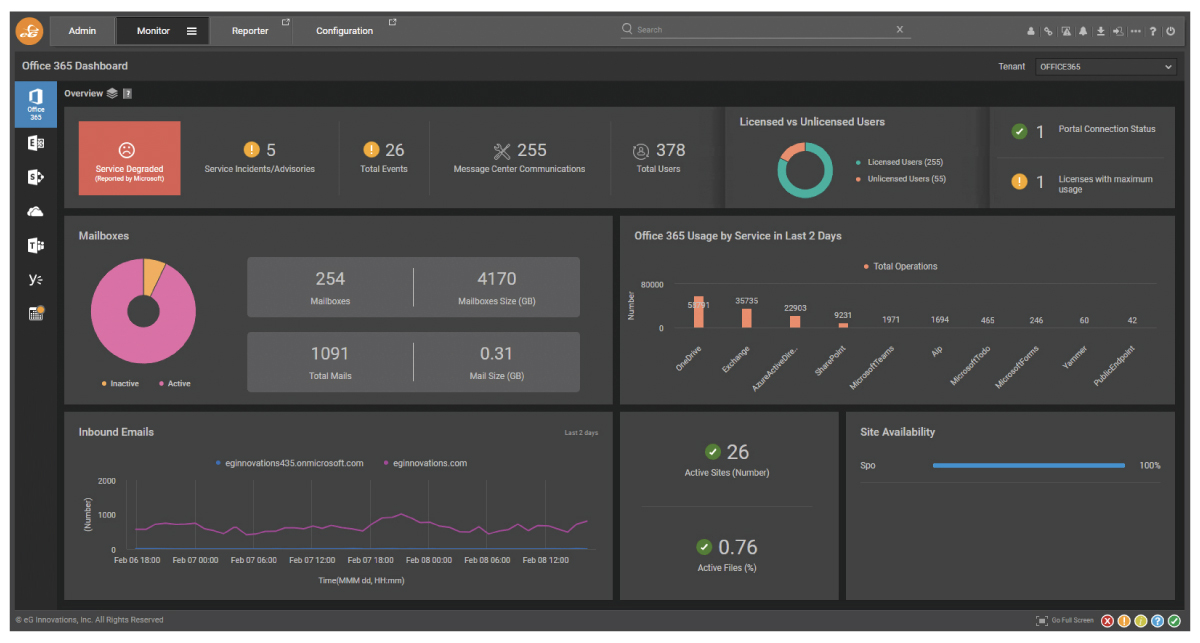Click the power logout icon

(x=1170, y=31)
